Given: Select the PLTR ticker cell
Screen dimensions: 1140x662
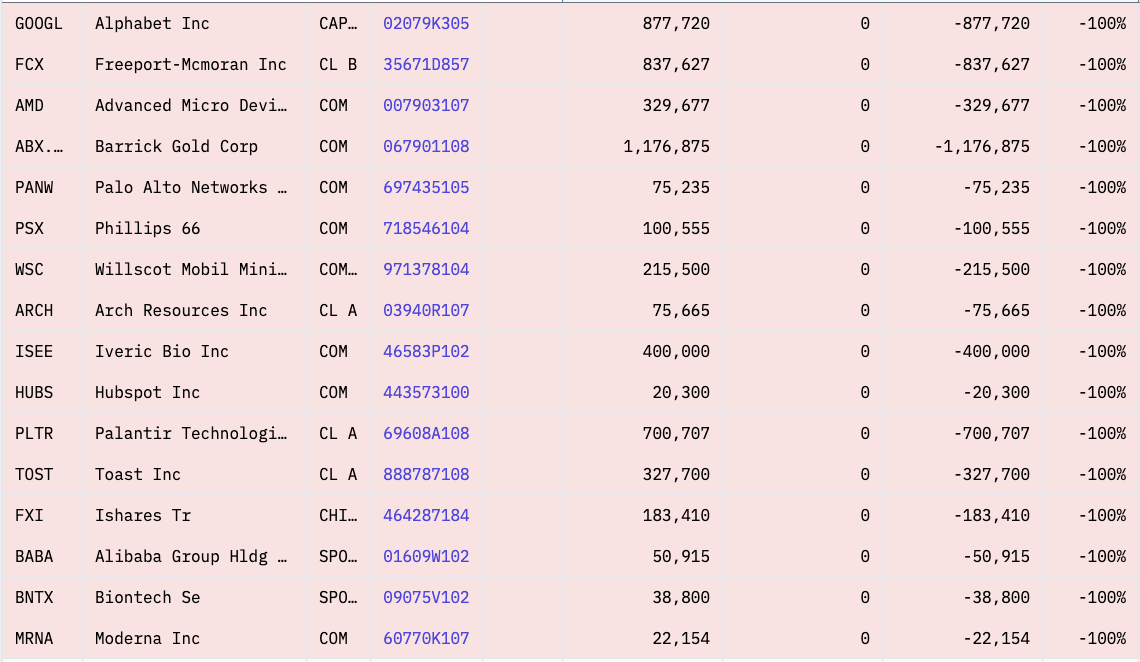Looking at the screenshot, I should point(34,433).
